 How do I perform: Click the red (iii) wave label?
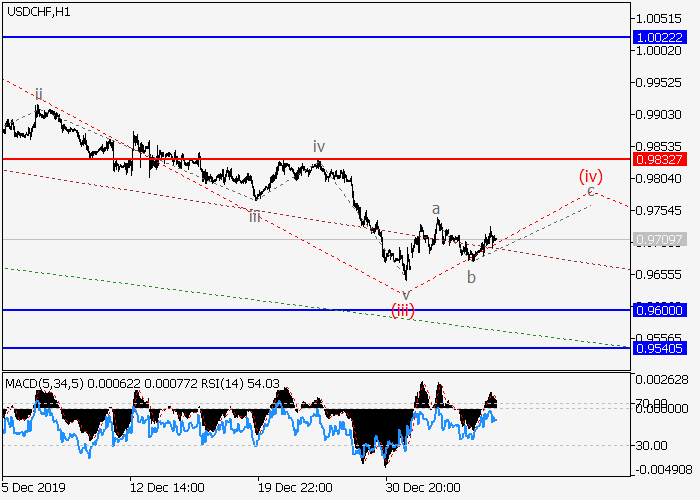tap(402, 310)
